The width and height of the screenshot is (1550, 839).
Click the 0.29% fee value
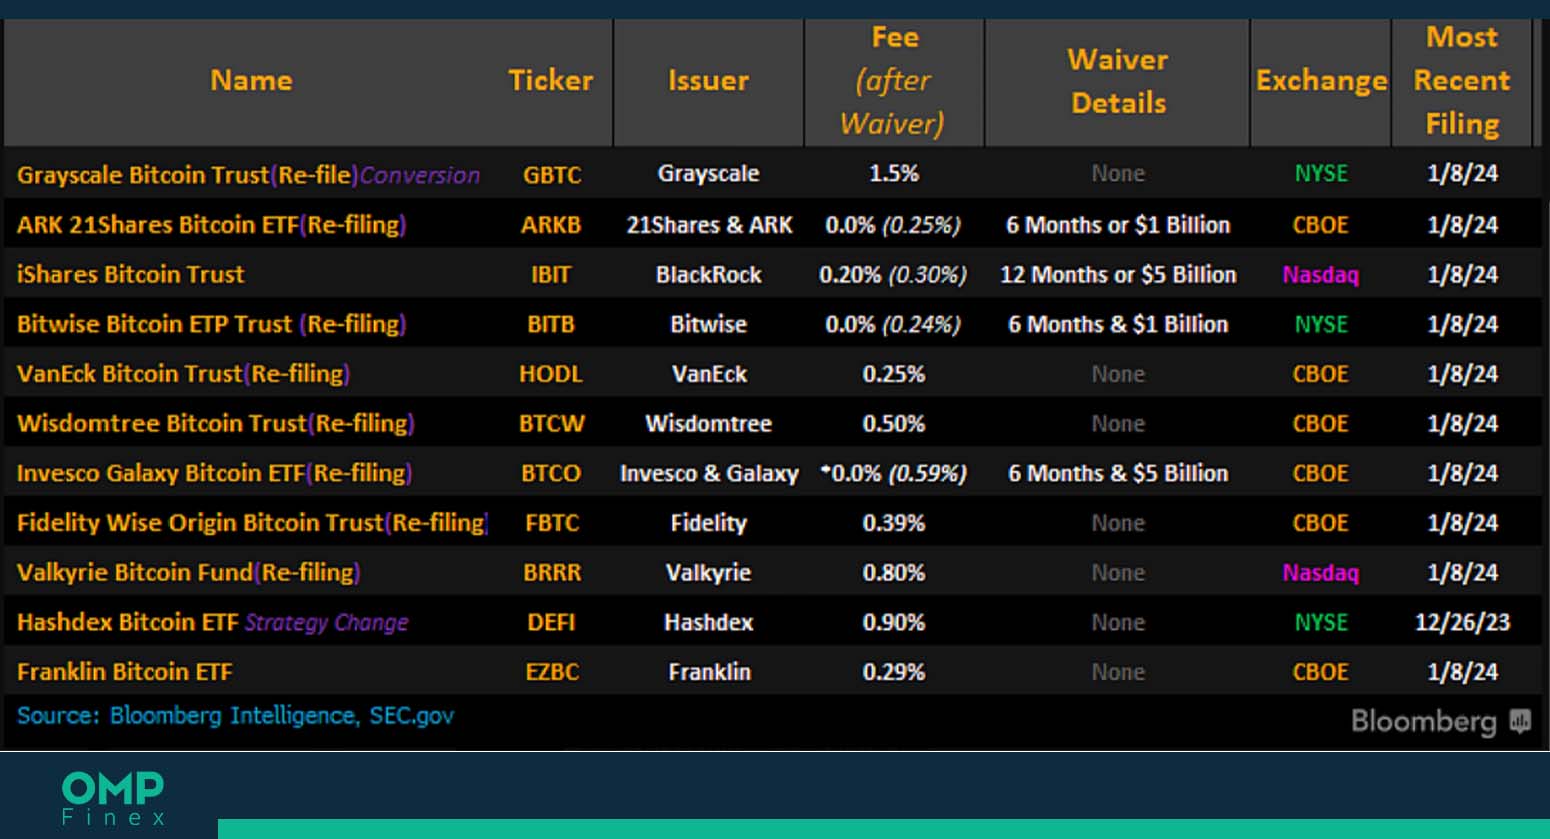(894, 672)
